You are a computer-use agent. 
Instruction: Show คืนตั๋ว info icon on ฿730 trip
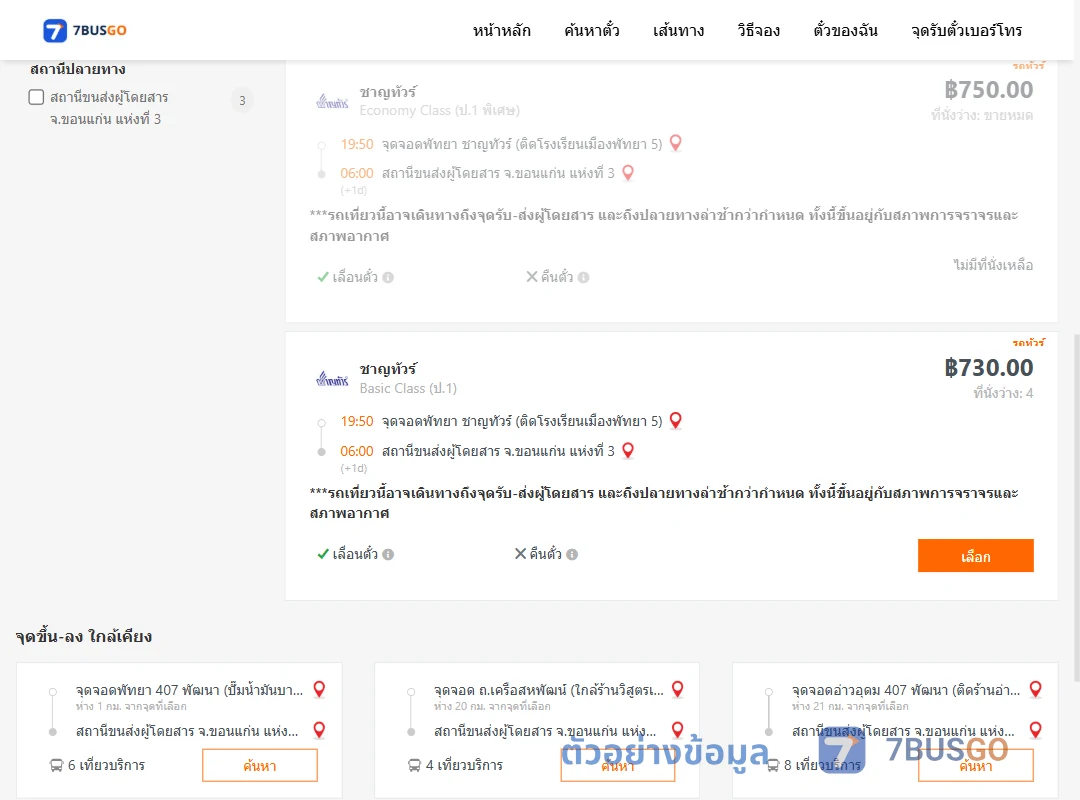(x=572, y=555)
